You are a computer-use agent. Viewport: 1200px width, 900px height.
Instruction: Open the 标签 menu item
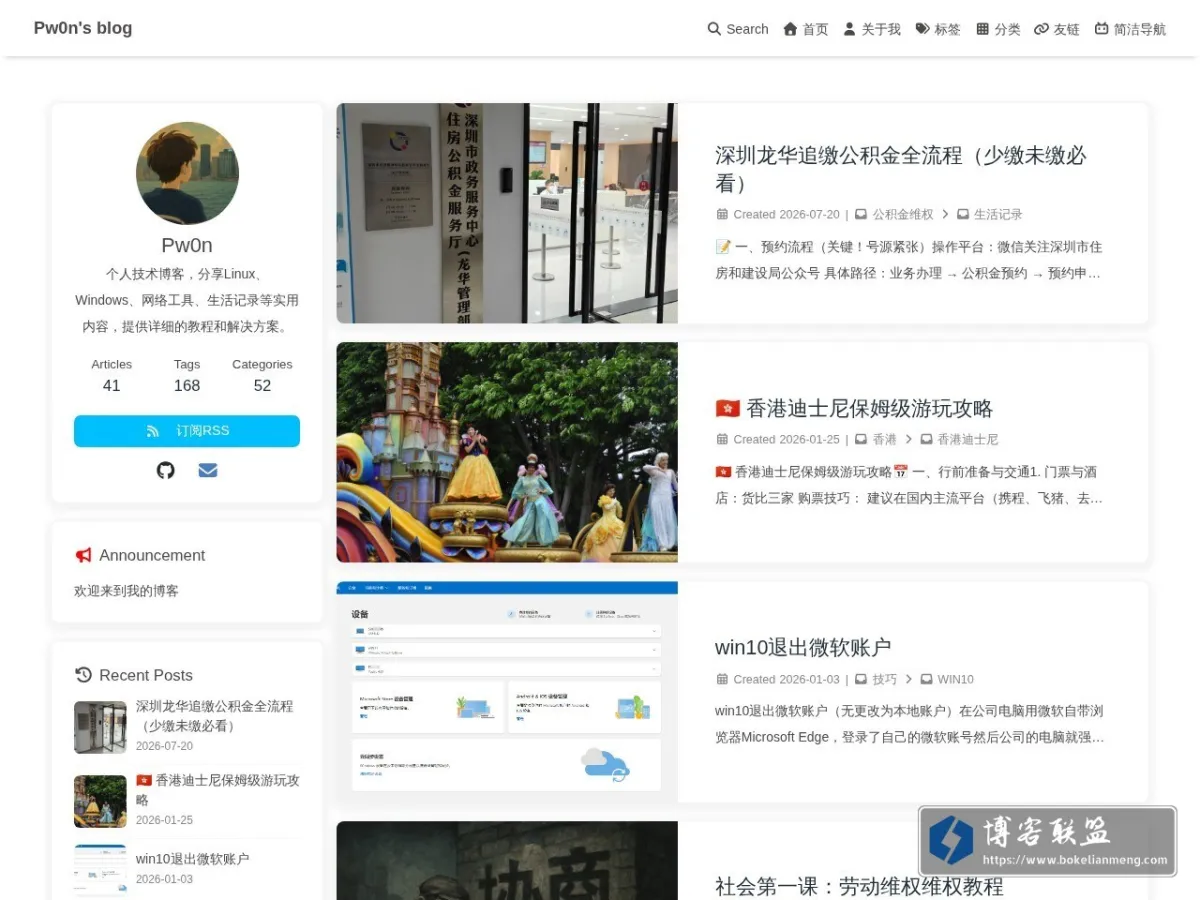click(938, 29)
